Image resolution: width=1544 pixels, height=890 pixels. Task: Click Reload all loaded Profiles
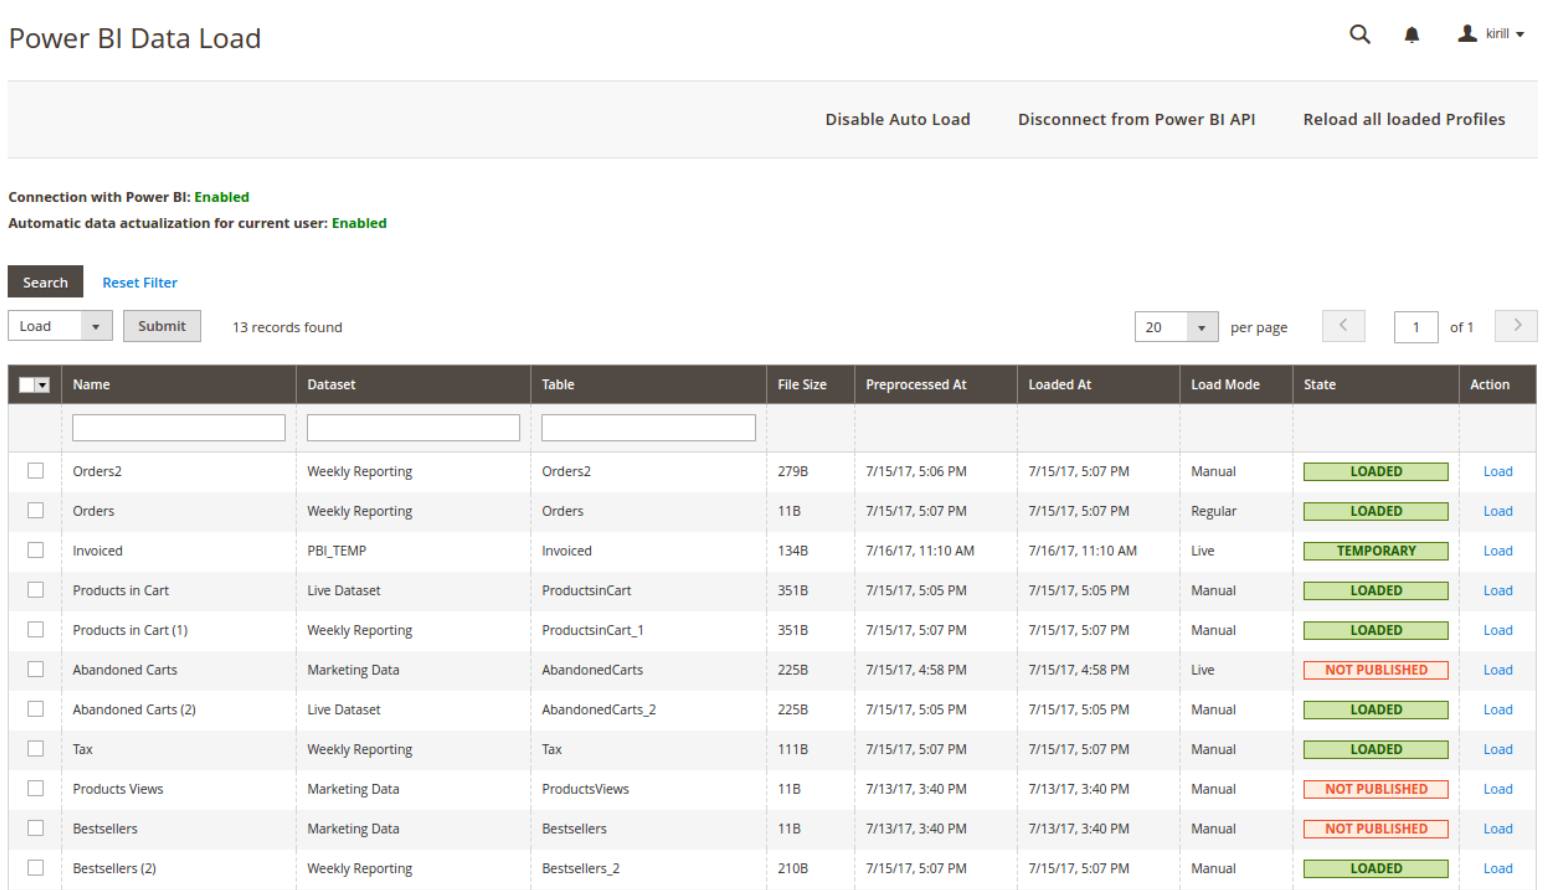pyautogui.click(x=1403, y=119)
